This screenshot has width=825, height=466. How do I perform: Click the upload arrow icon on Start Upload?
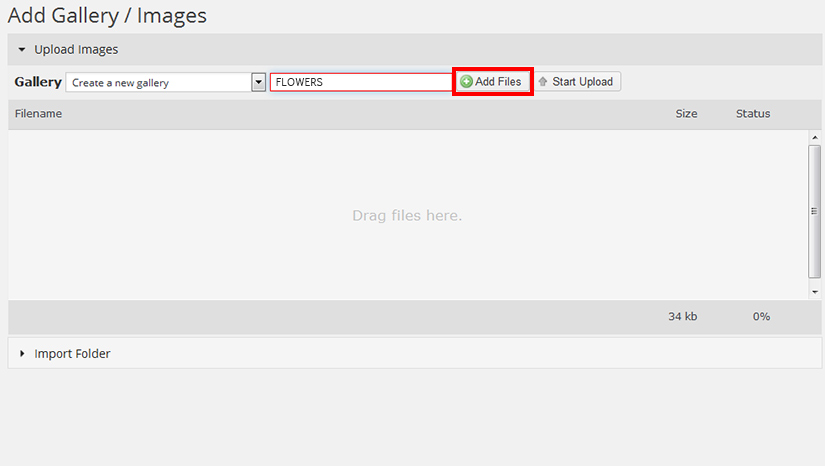(543, 82)
